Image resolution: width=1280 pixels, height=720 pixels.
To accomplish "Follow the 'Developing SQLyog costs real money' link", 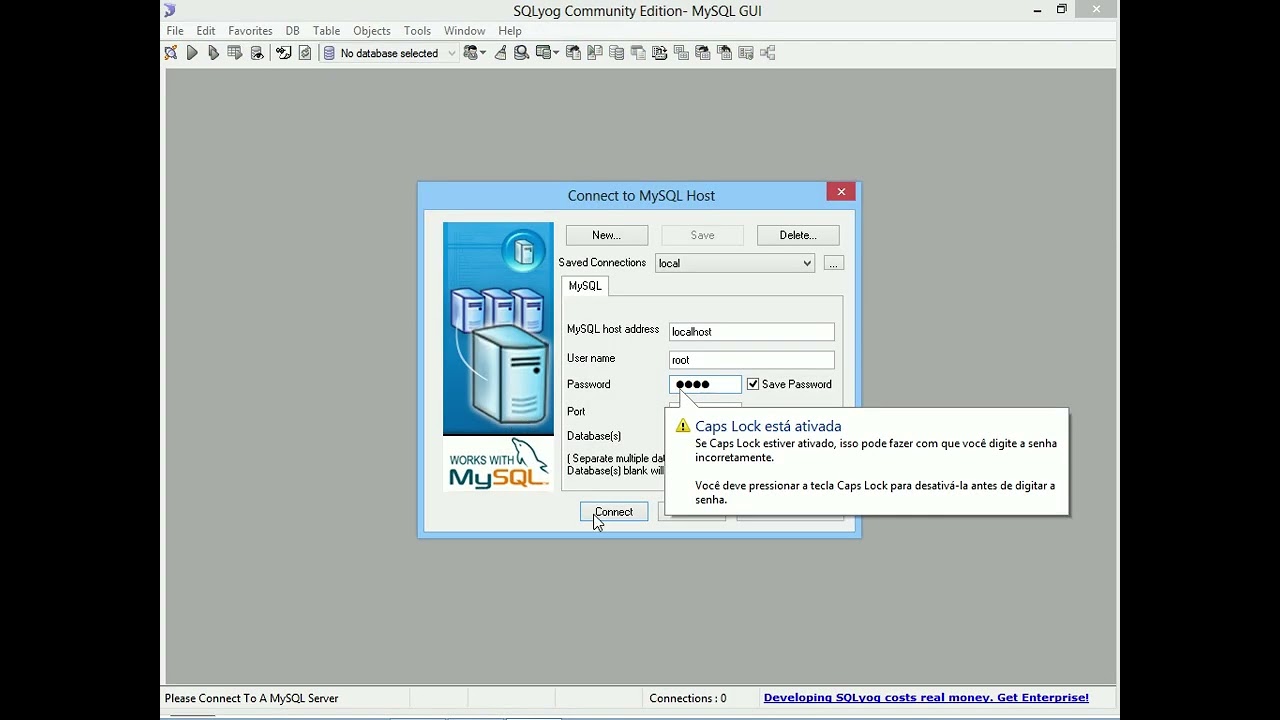I will 926,698.
